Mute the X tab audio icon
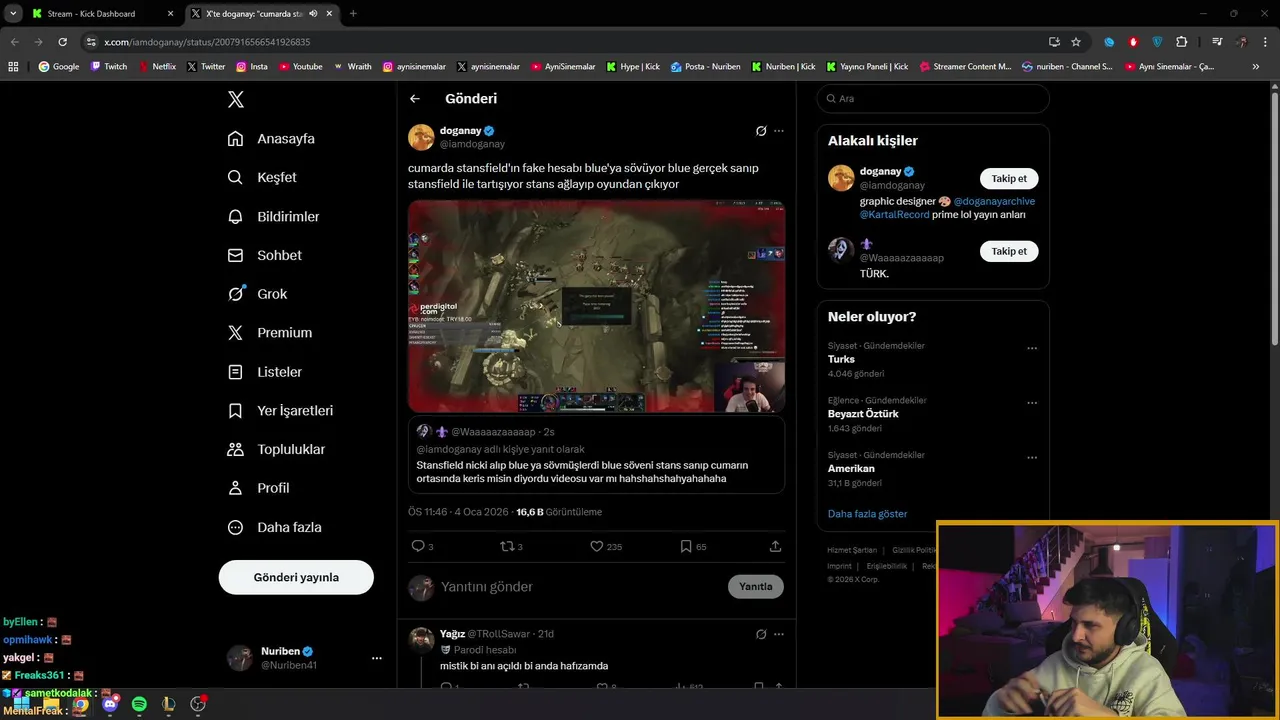This screenshot has width=1280, height=720. 313,14
